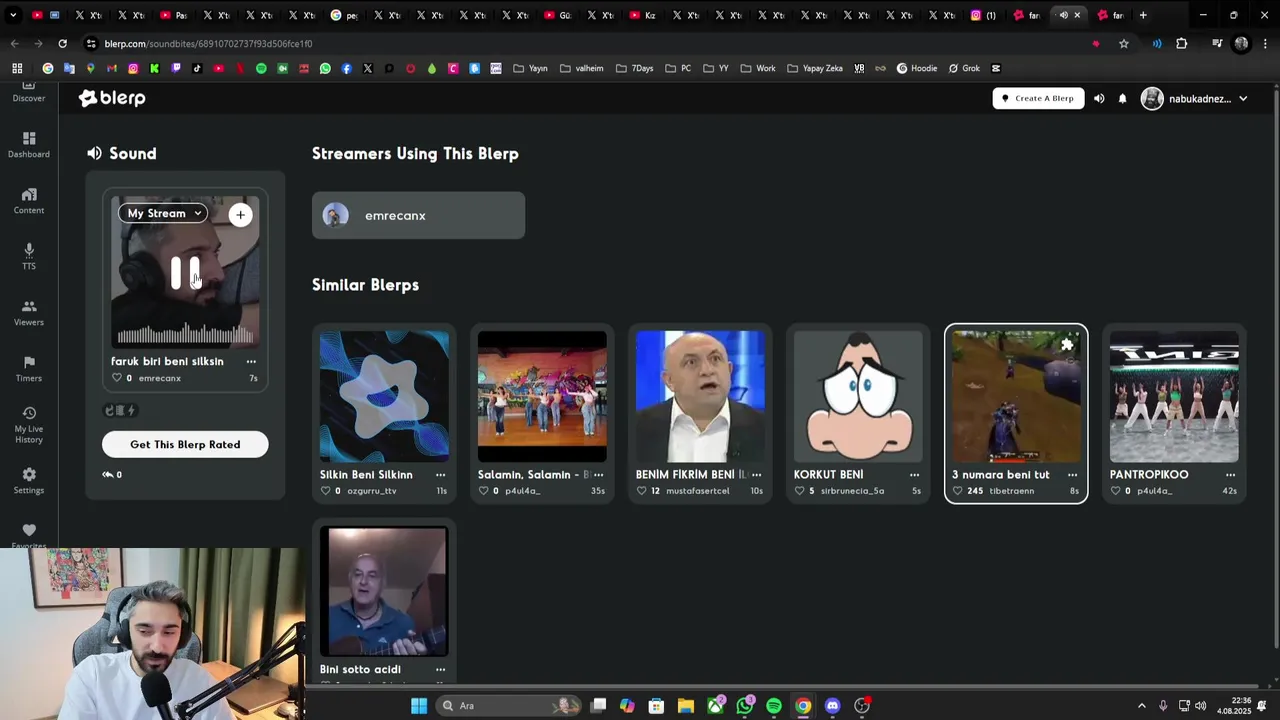This screenshot has height=720, width=1280.
Task: Like the BENIM FIKRIM BENI blerp
Action: [641, 491]
